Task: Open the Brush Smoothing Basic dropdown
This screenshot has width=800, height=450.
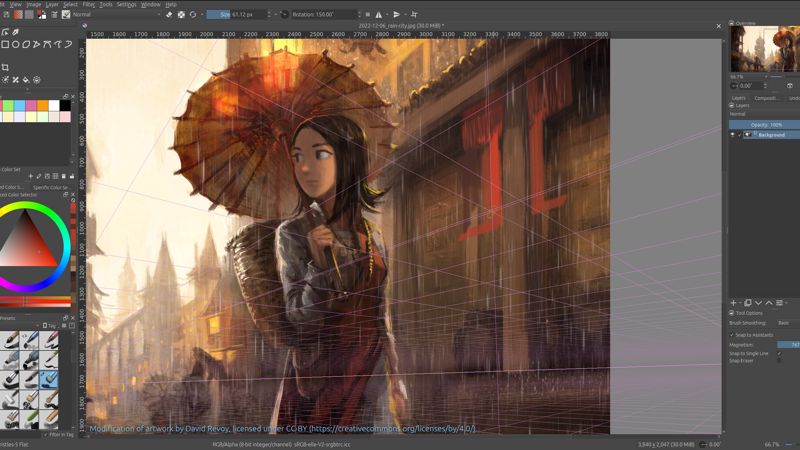Action: (x=788, y=323)
